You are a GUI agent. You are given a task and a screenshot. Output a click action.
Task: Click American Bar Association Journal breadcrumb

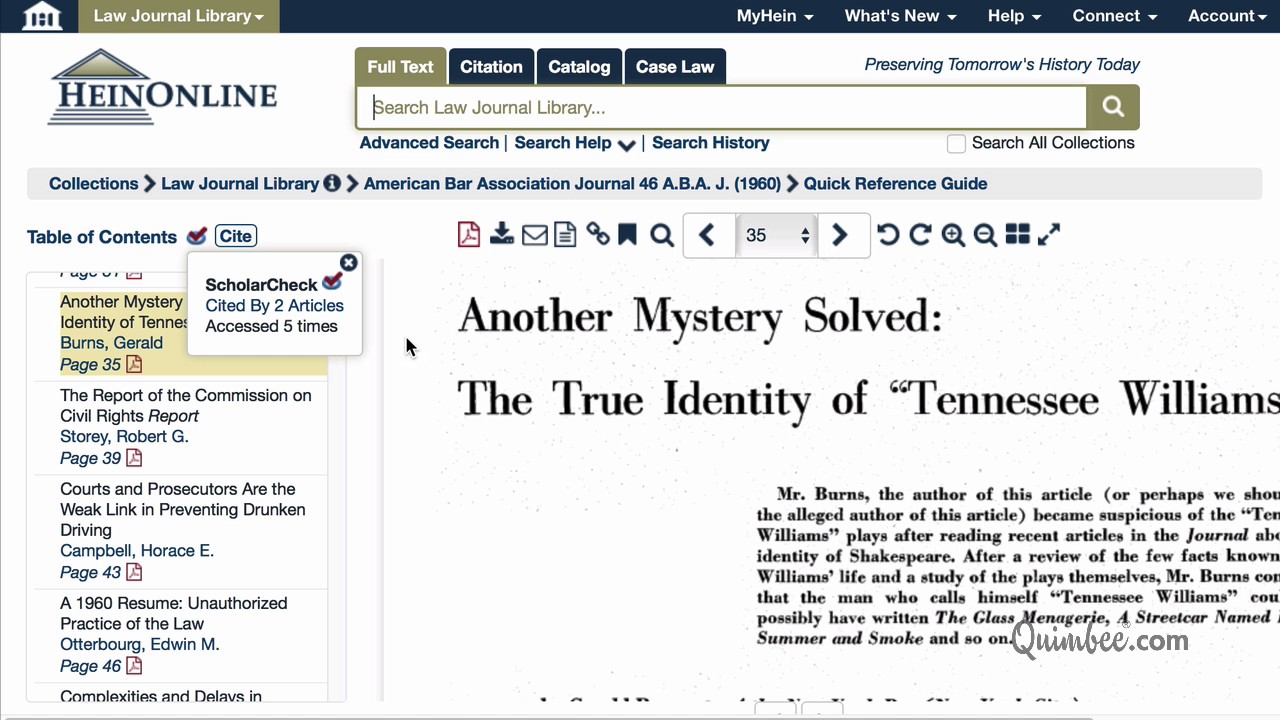(x=572, y=184)
